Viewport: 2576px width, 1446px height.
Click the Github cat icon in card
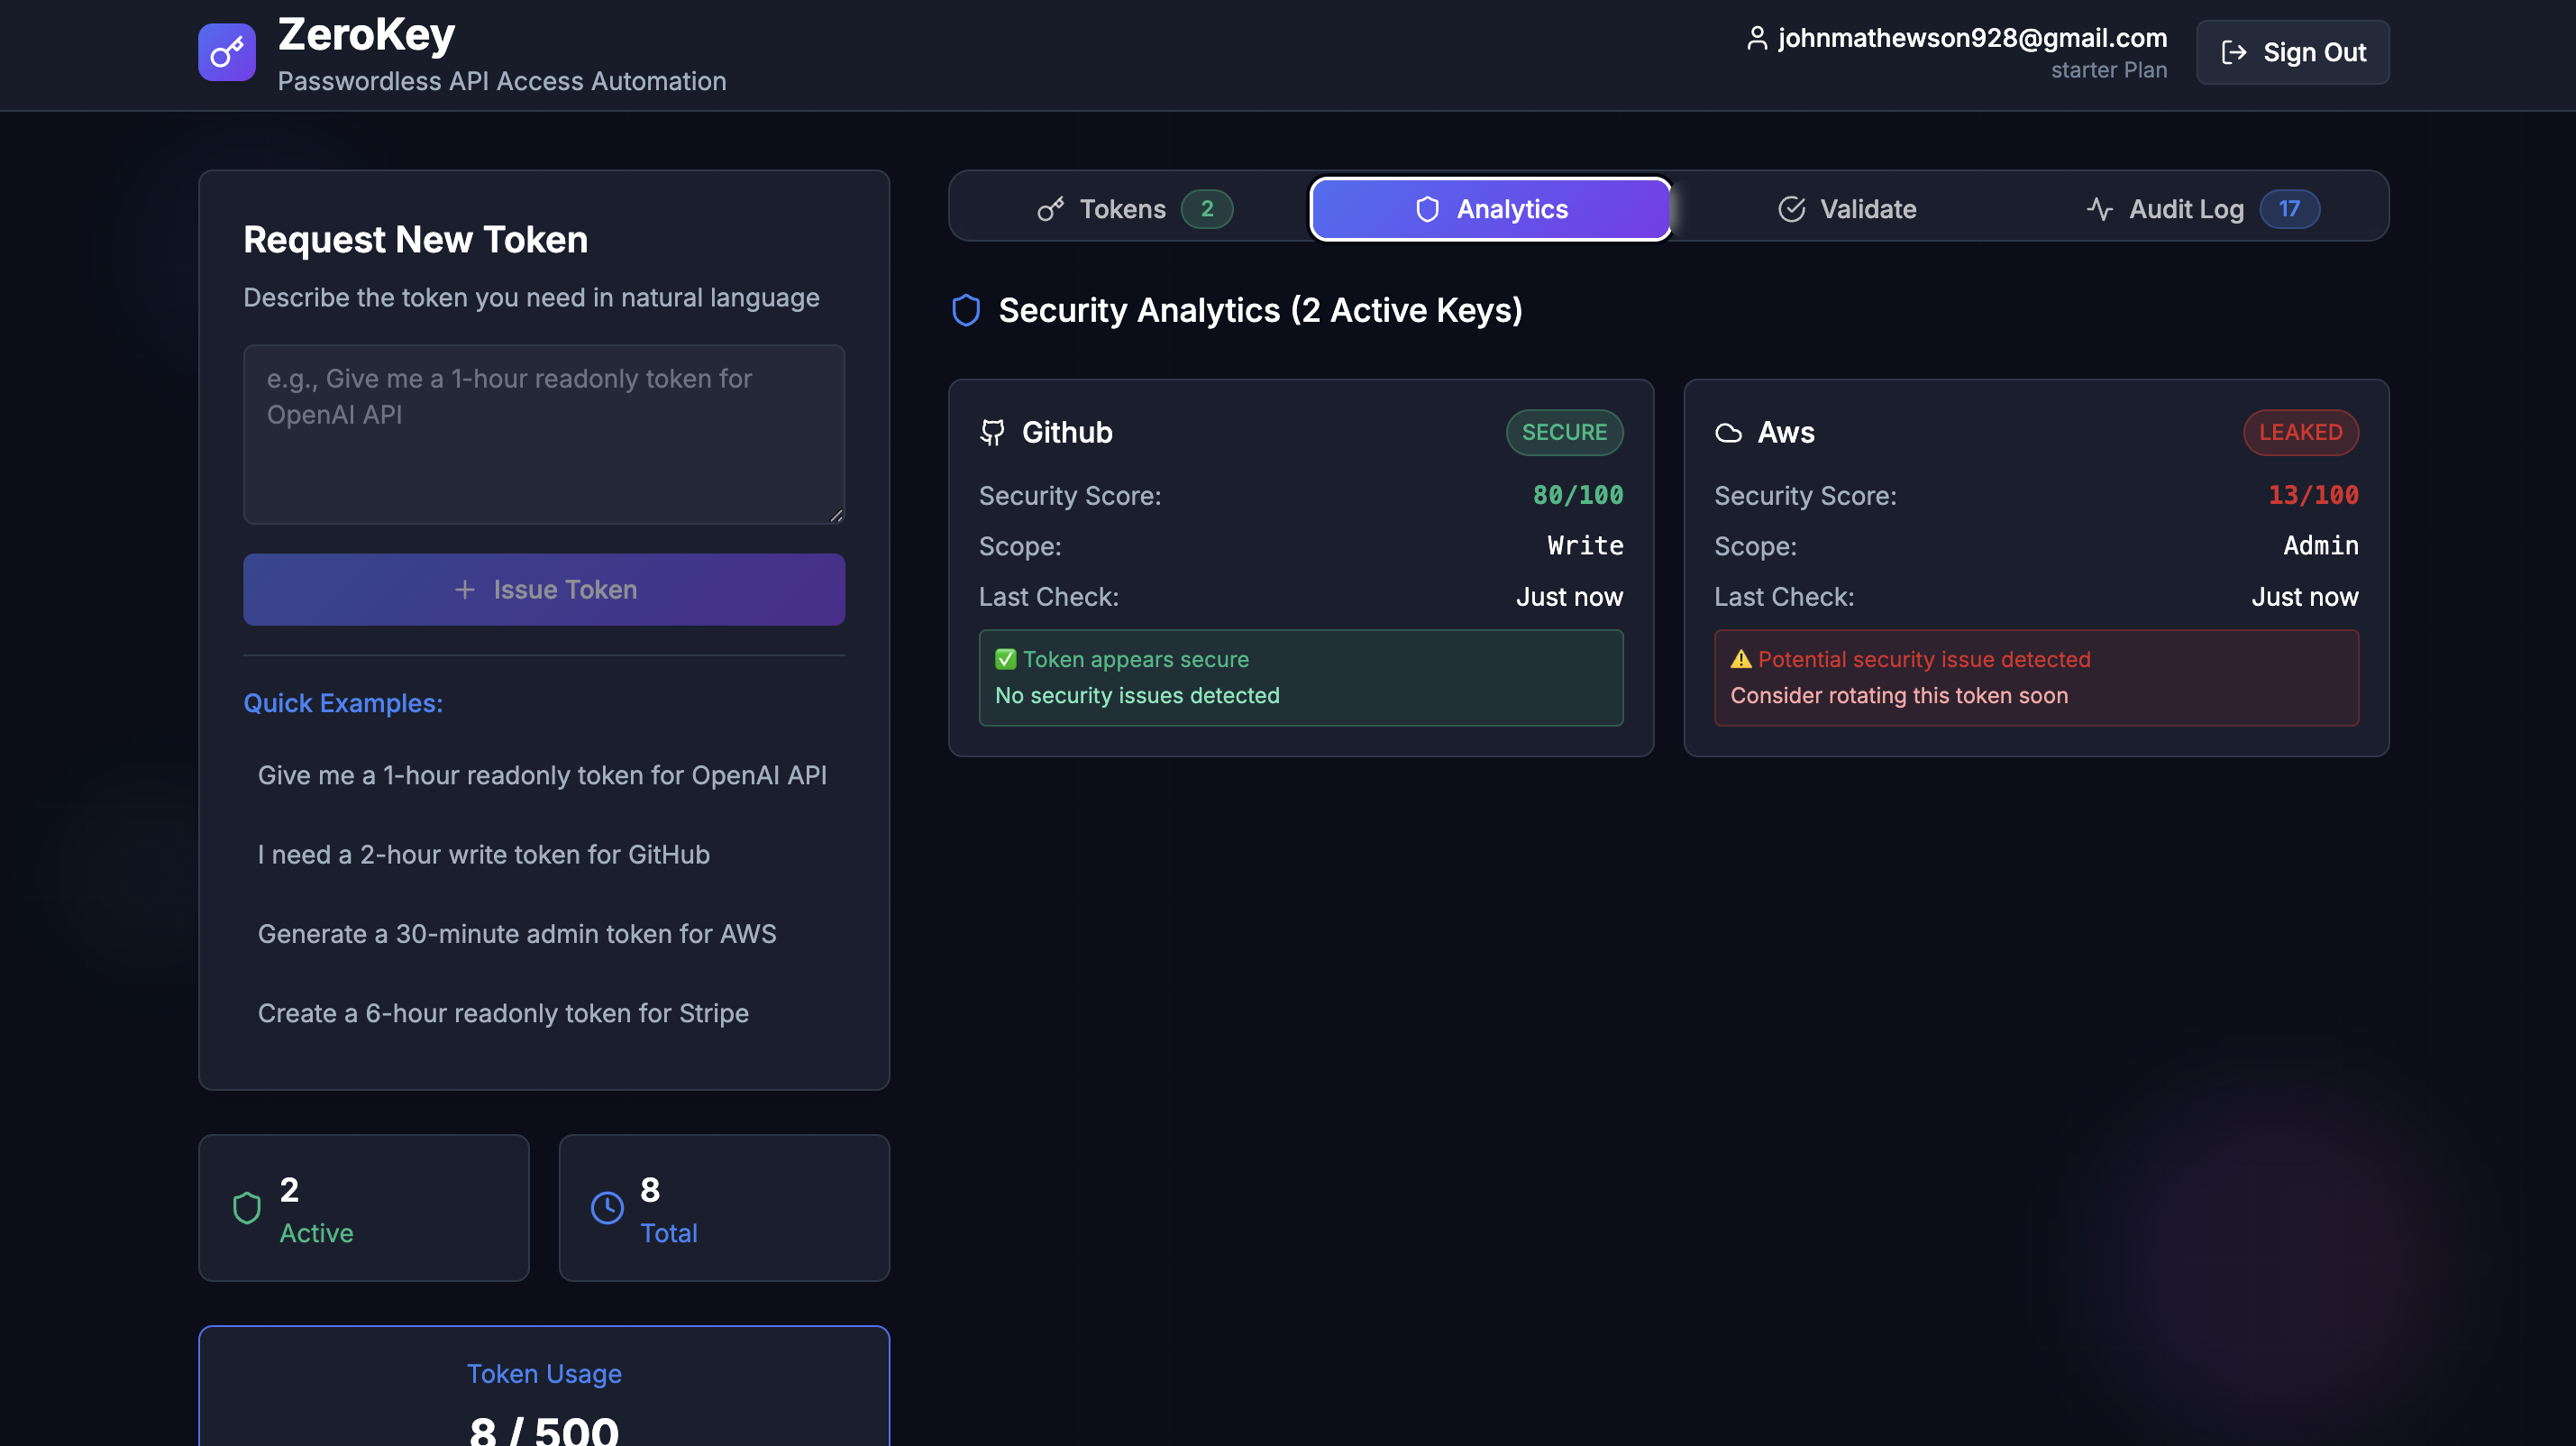click(992, 432)
